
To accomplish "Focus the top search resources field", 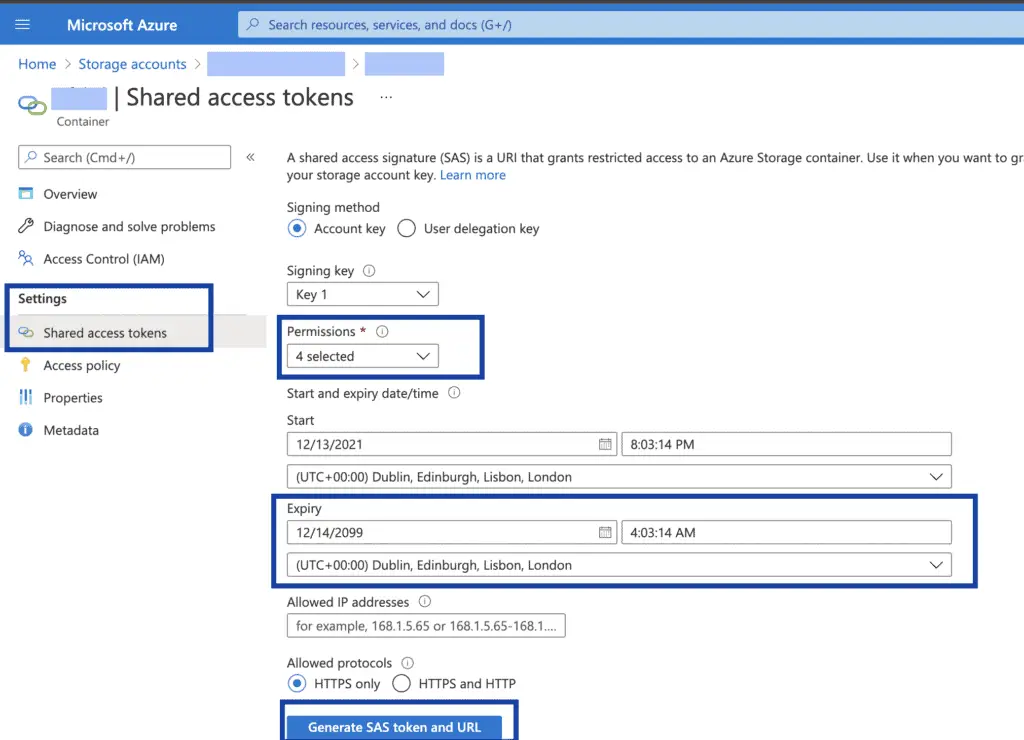I will 631,25.
